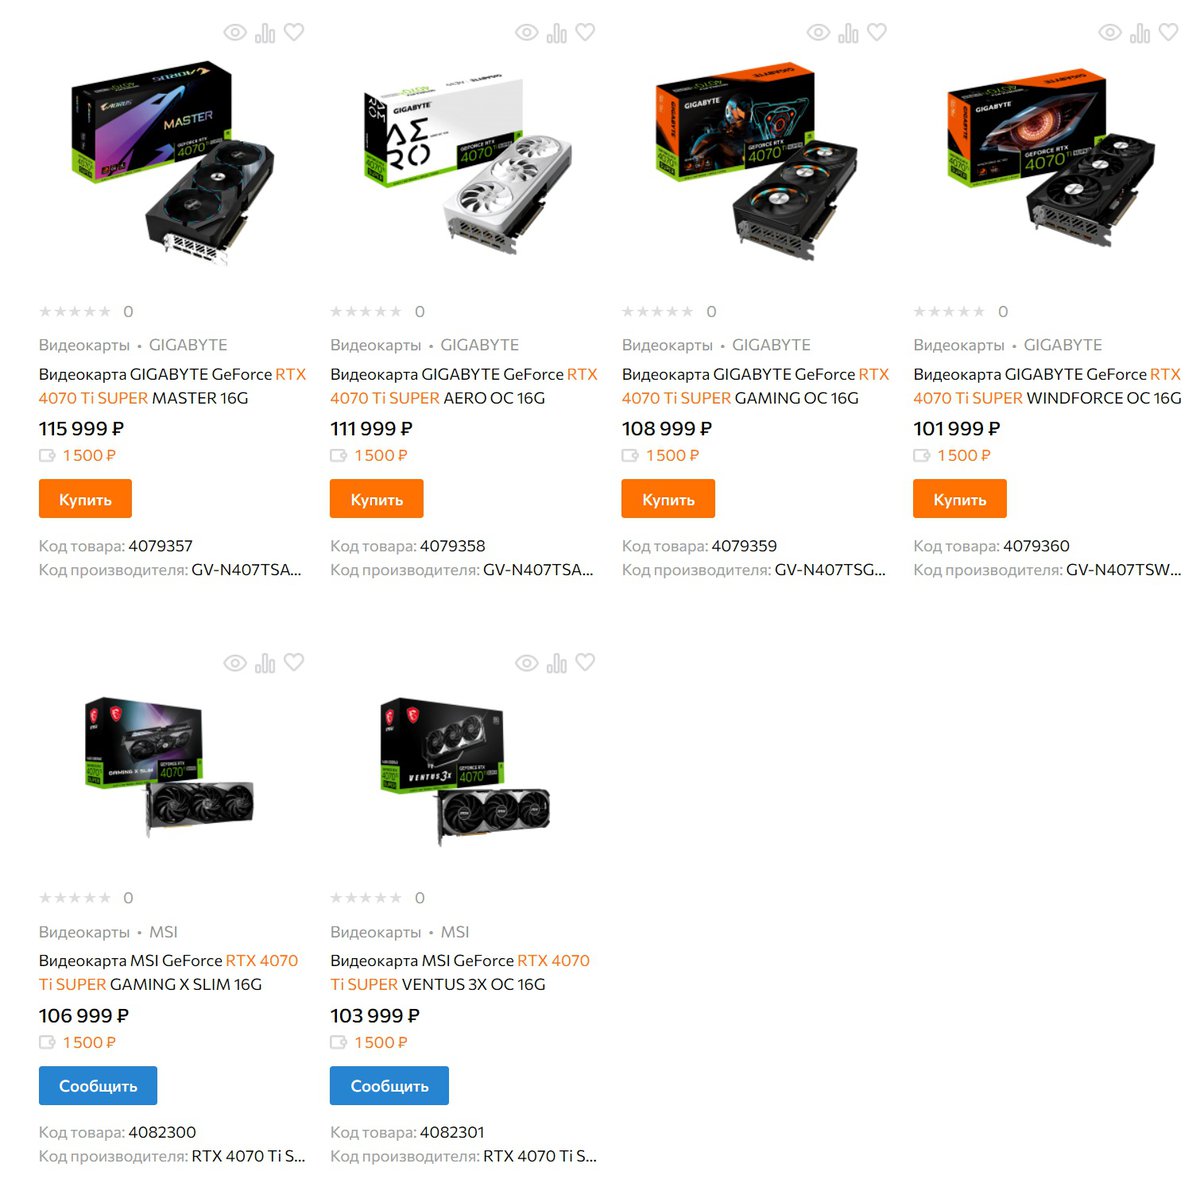Favorite the MSI VENTUS 3X card

coord(585,662)
